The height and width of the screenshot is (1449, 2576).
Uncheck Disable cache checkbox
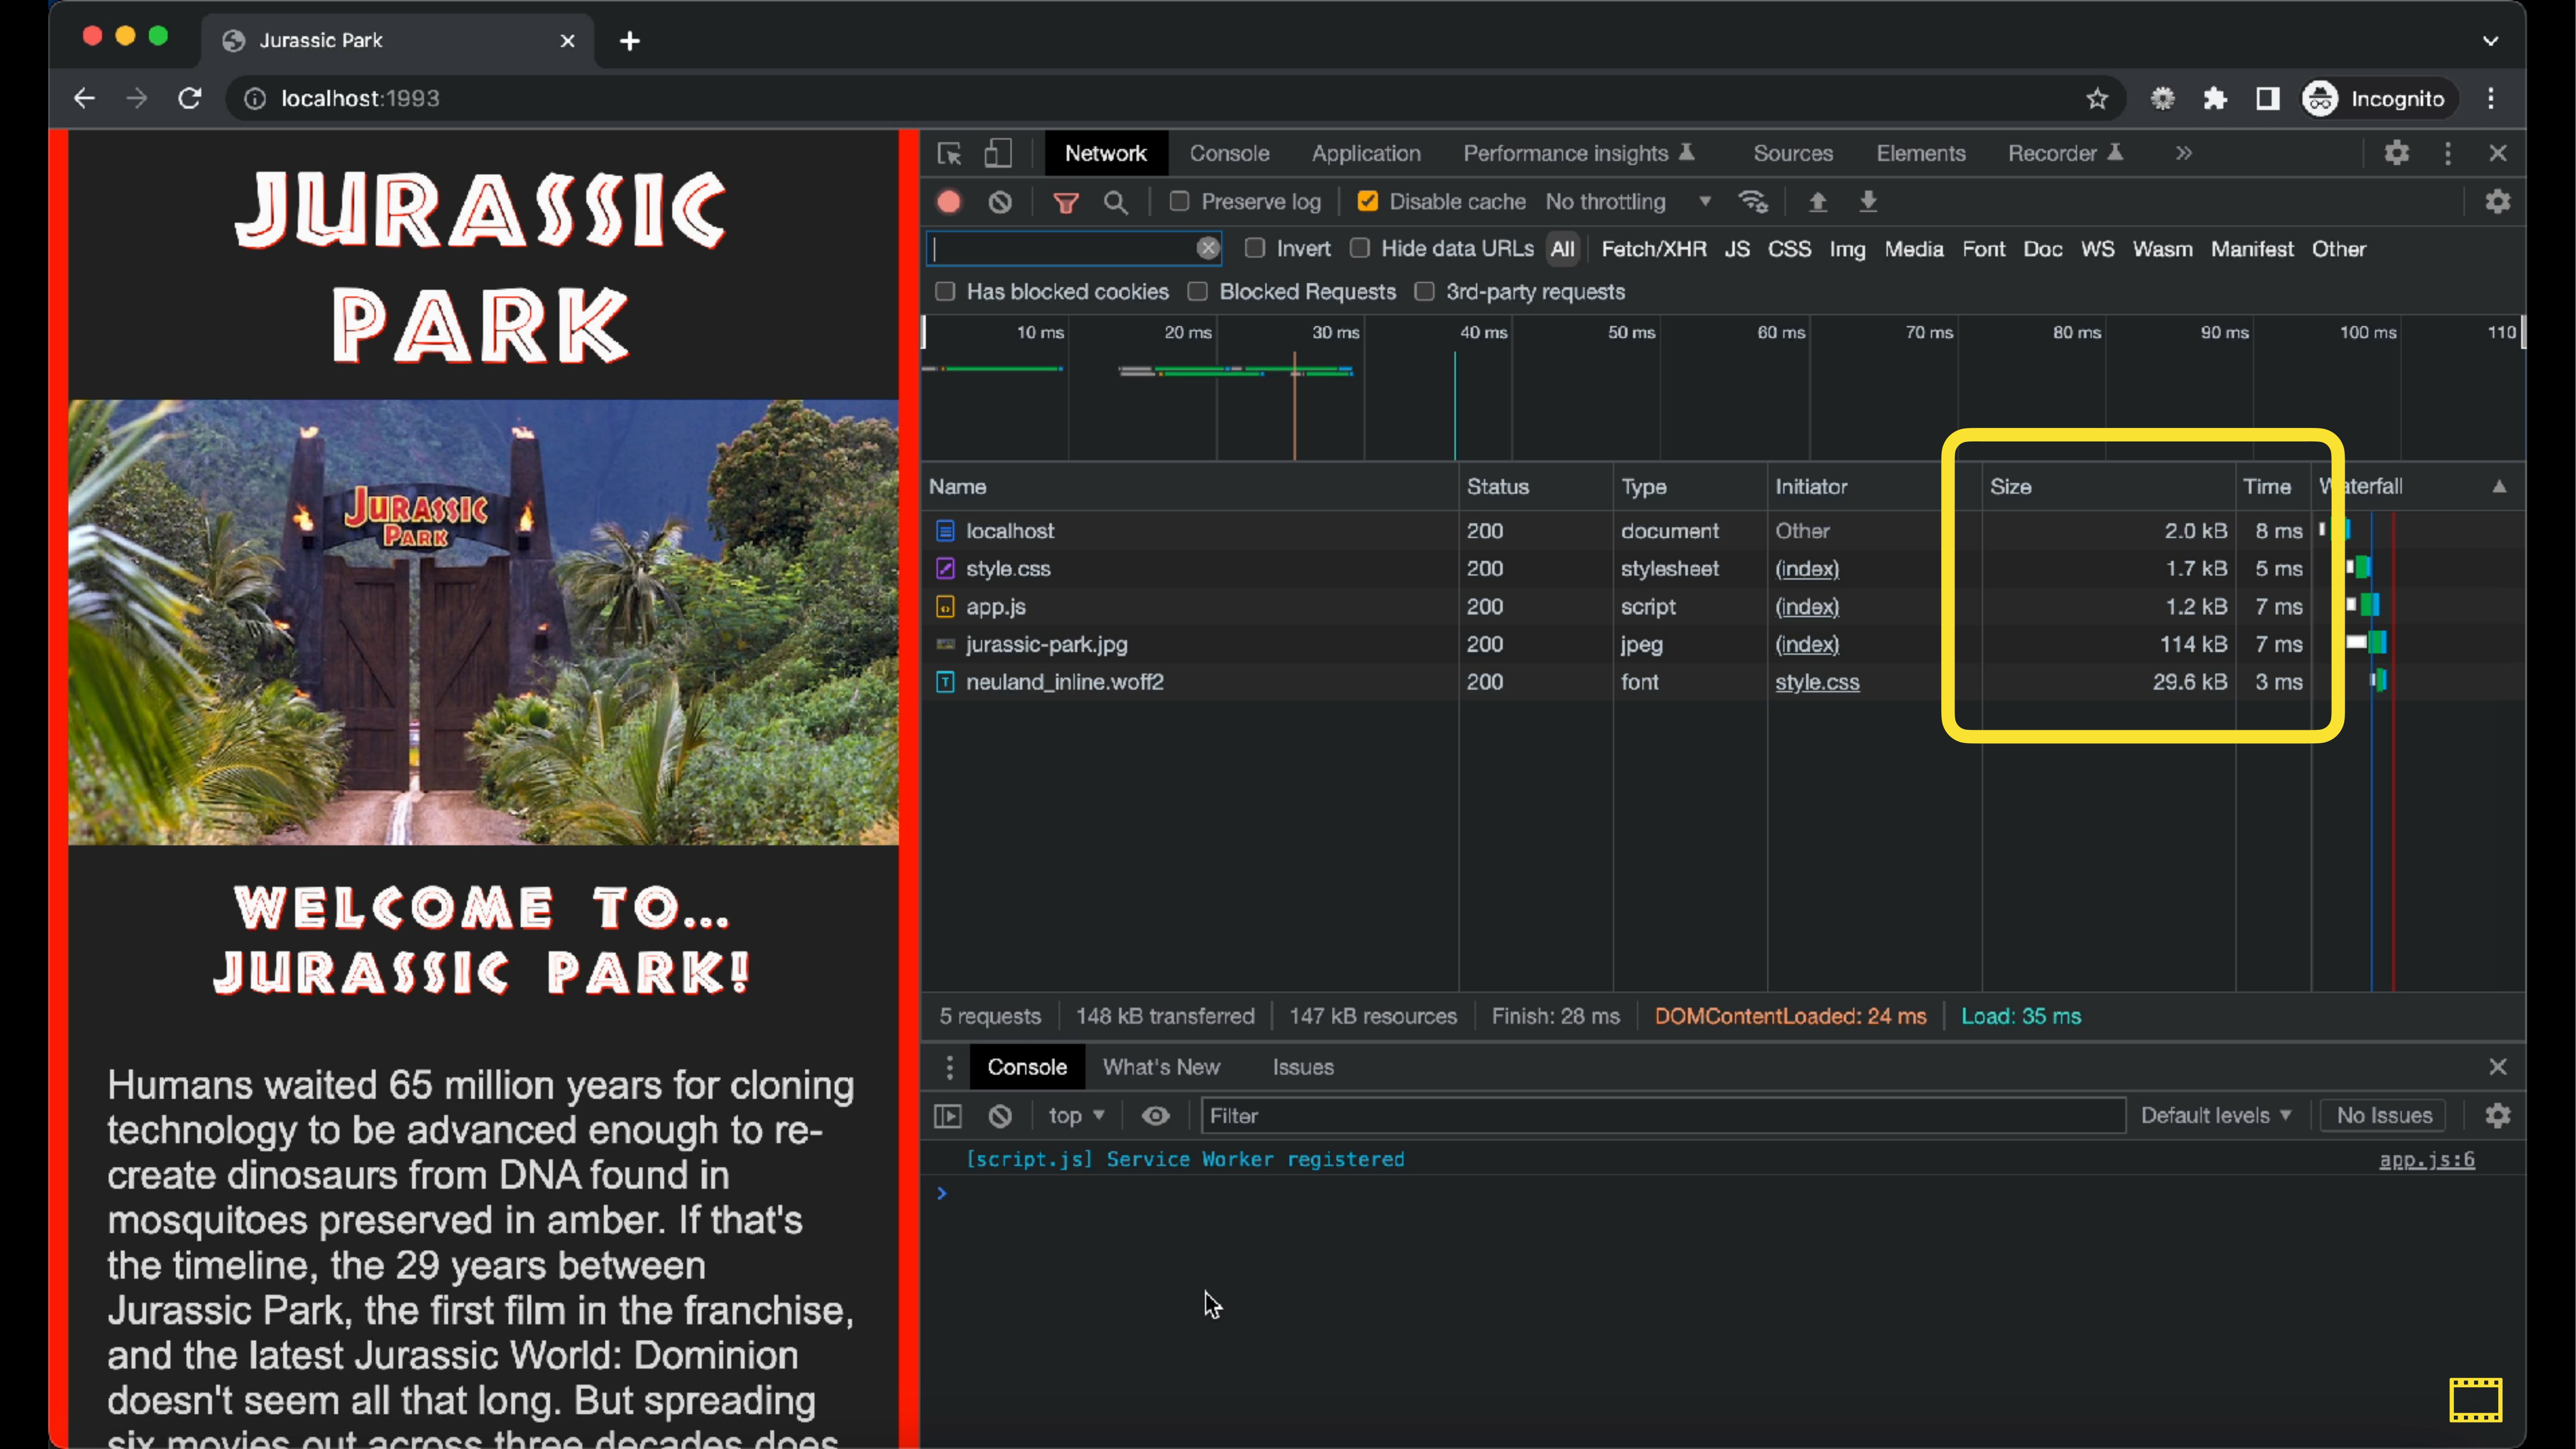tap(1368, 202)
